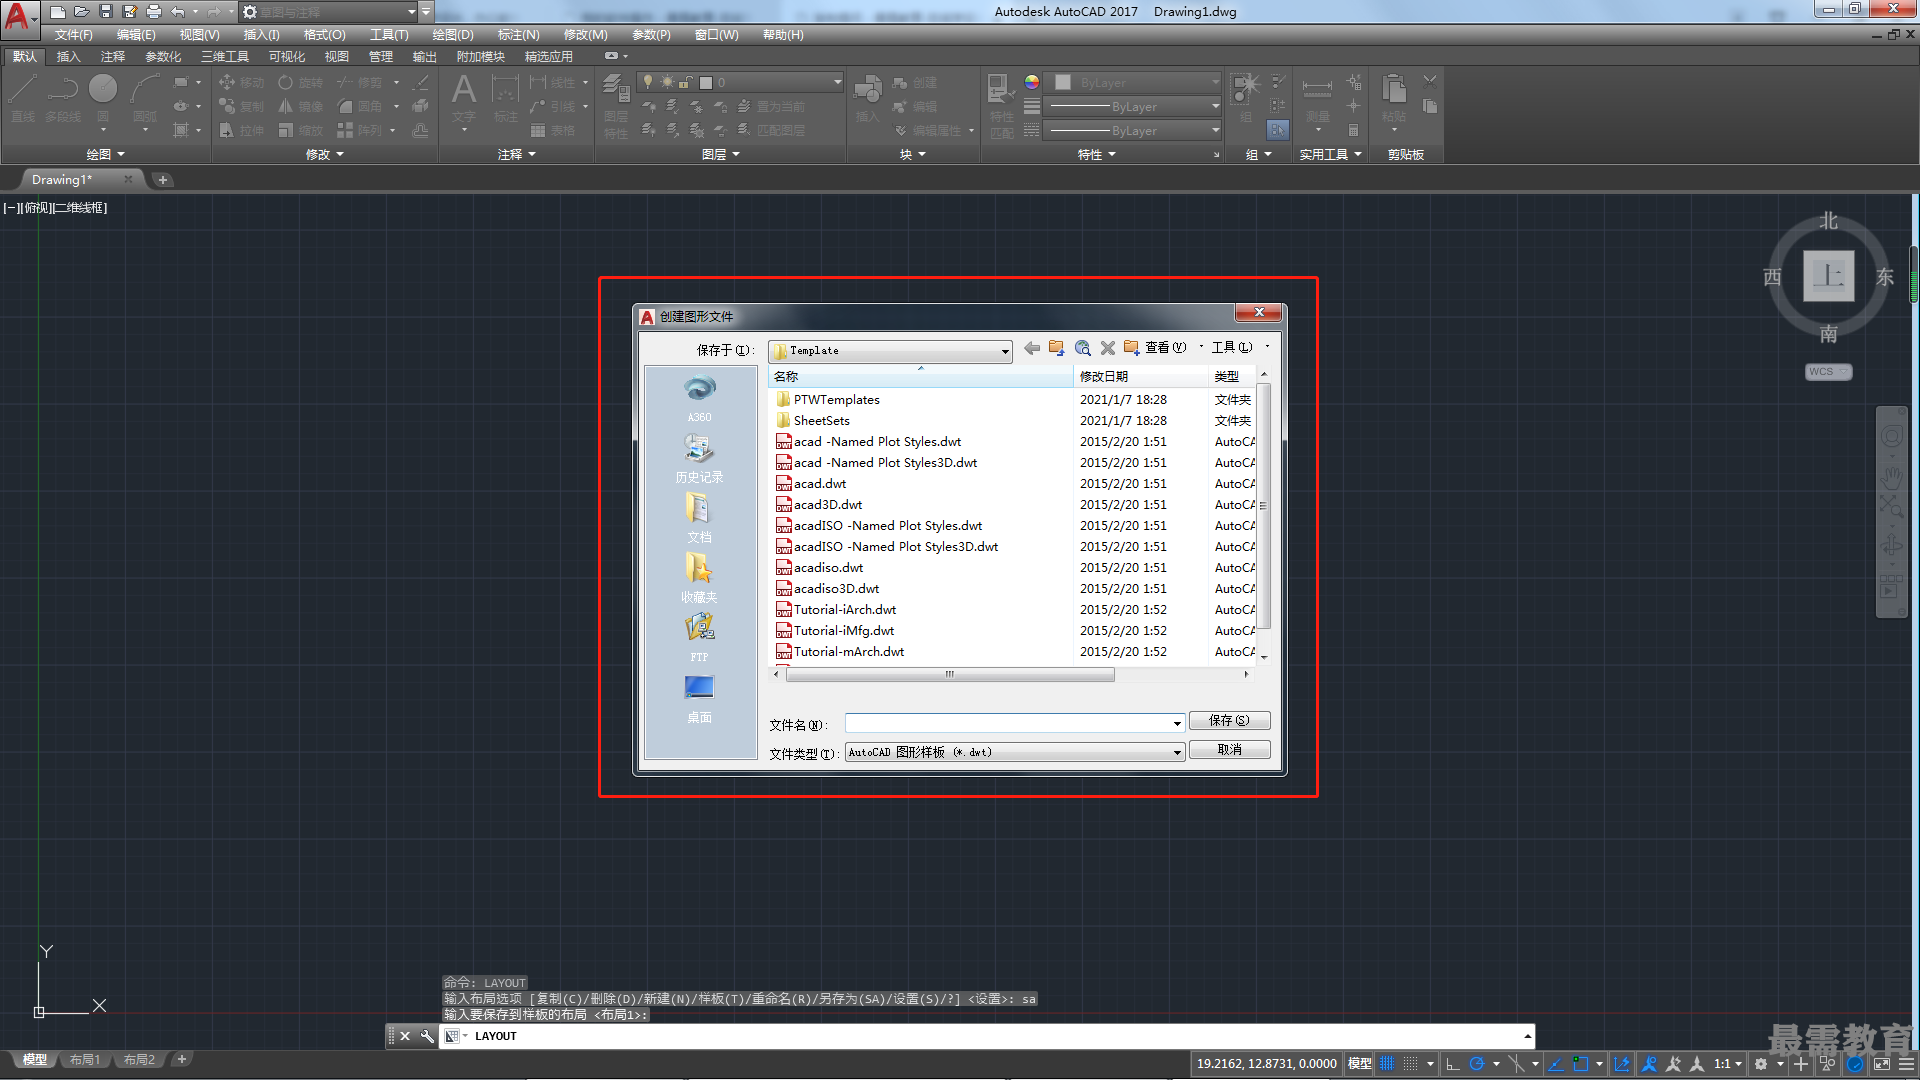Image resolution: width=1920 pixels, height=1080 pixels.
Task: Select acadiso.dwt in the file list
Action: 828,568
